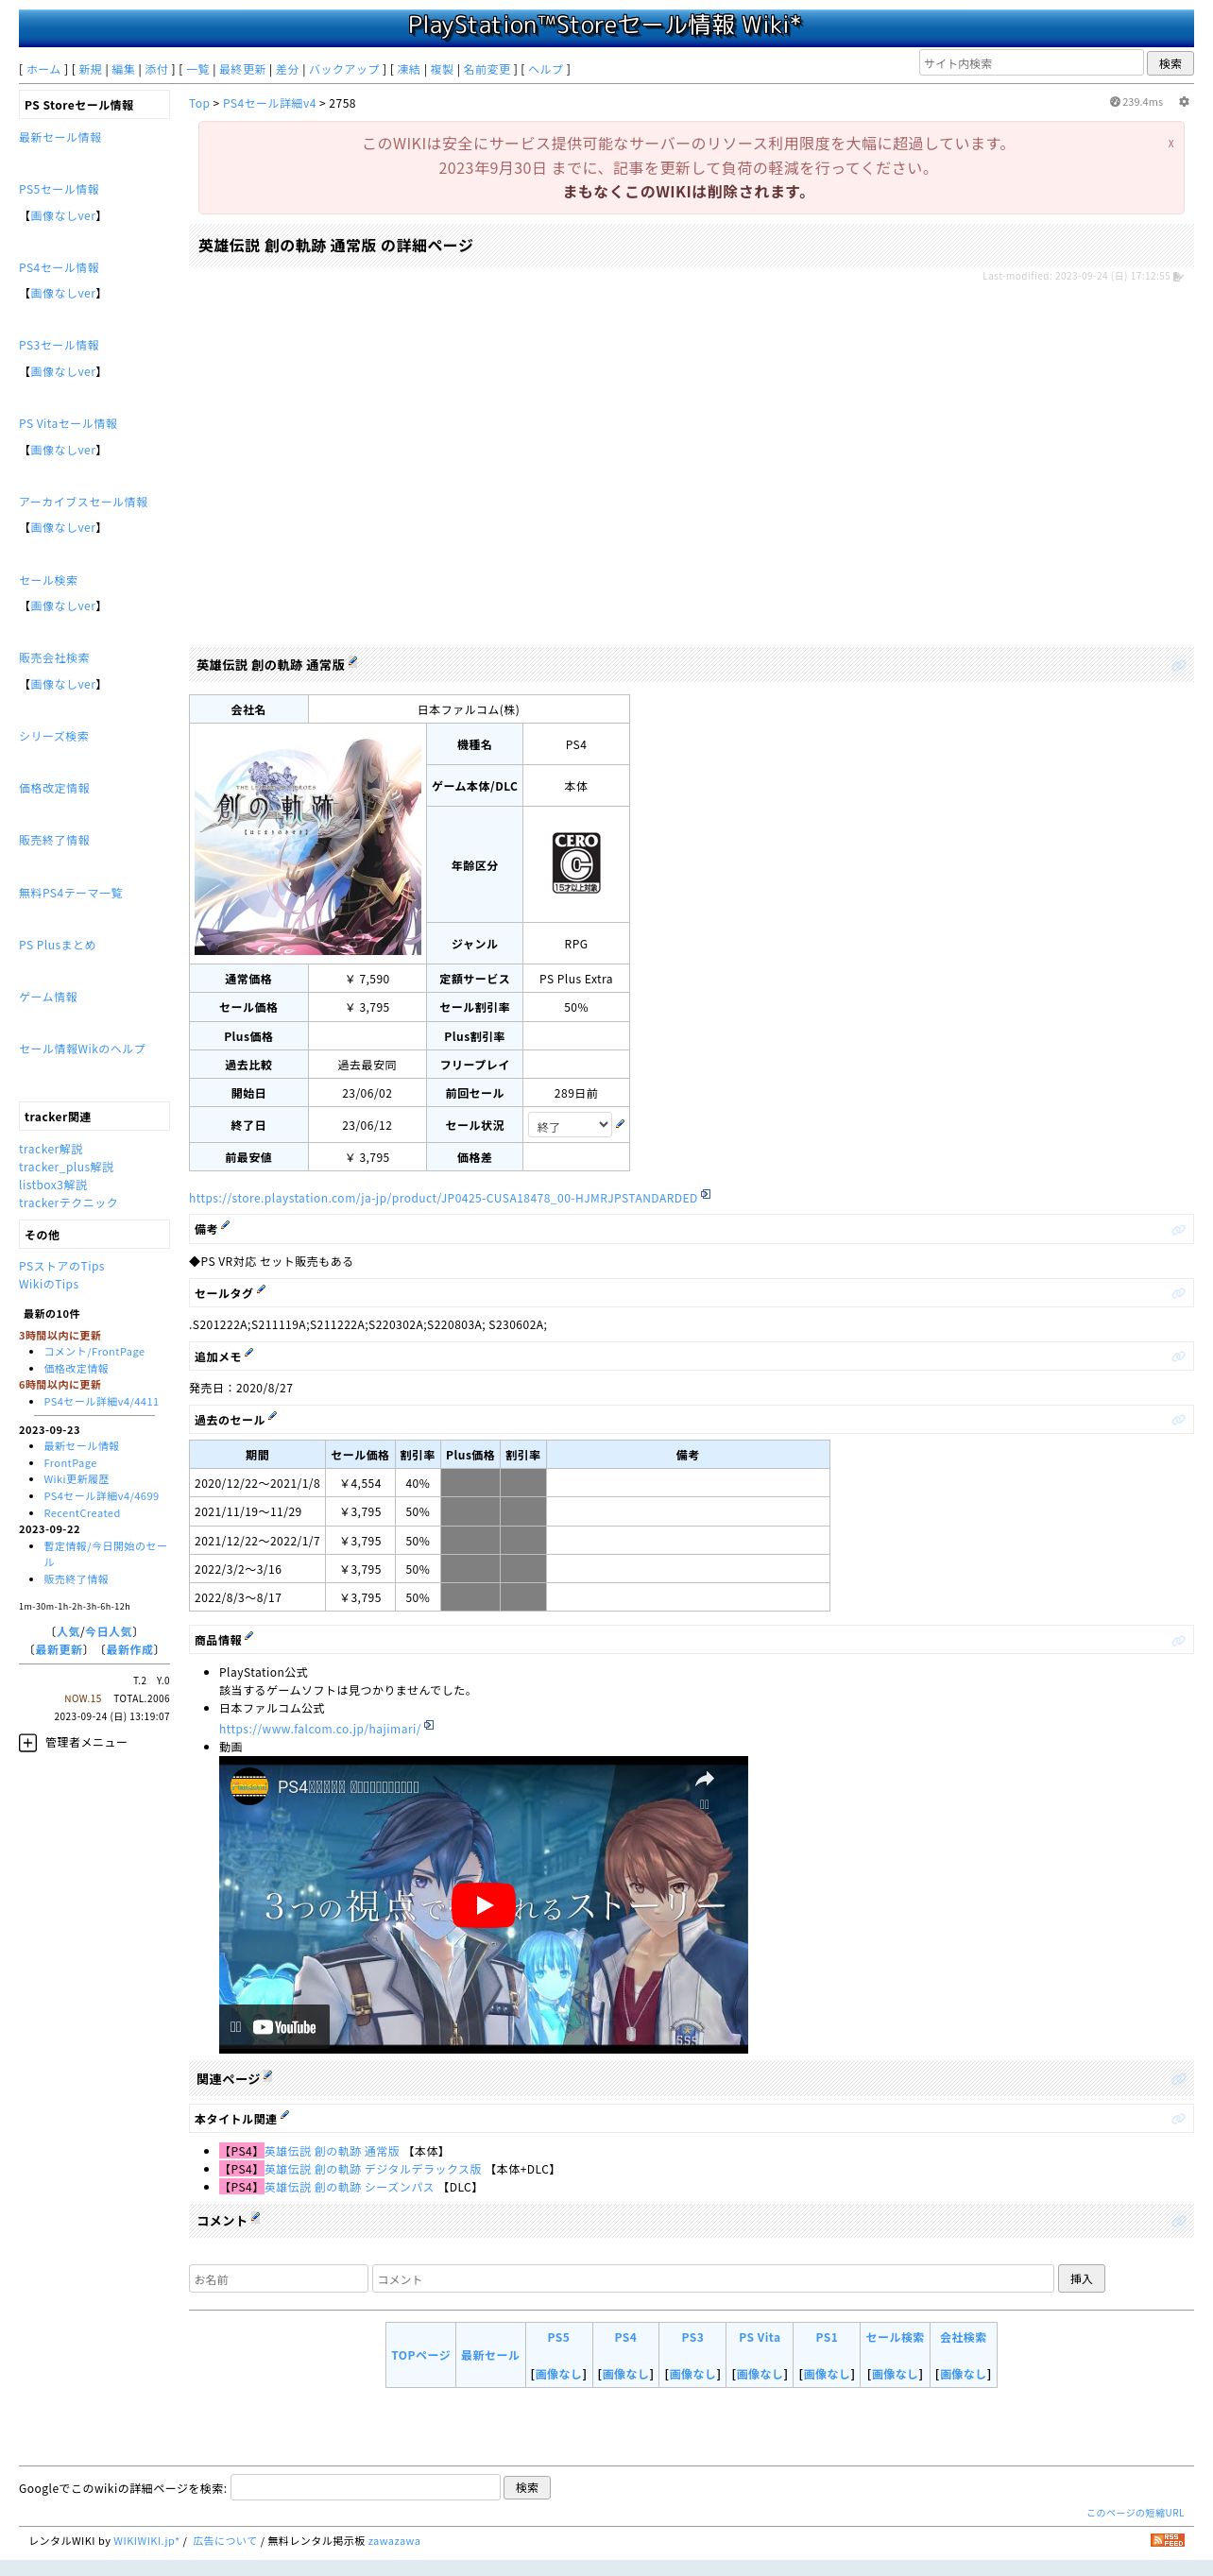Open WIKIWIKI.jp* footer link

tap(146, 2540)
